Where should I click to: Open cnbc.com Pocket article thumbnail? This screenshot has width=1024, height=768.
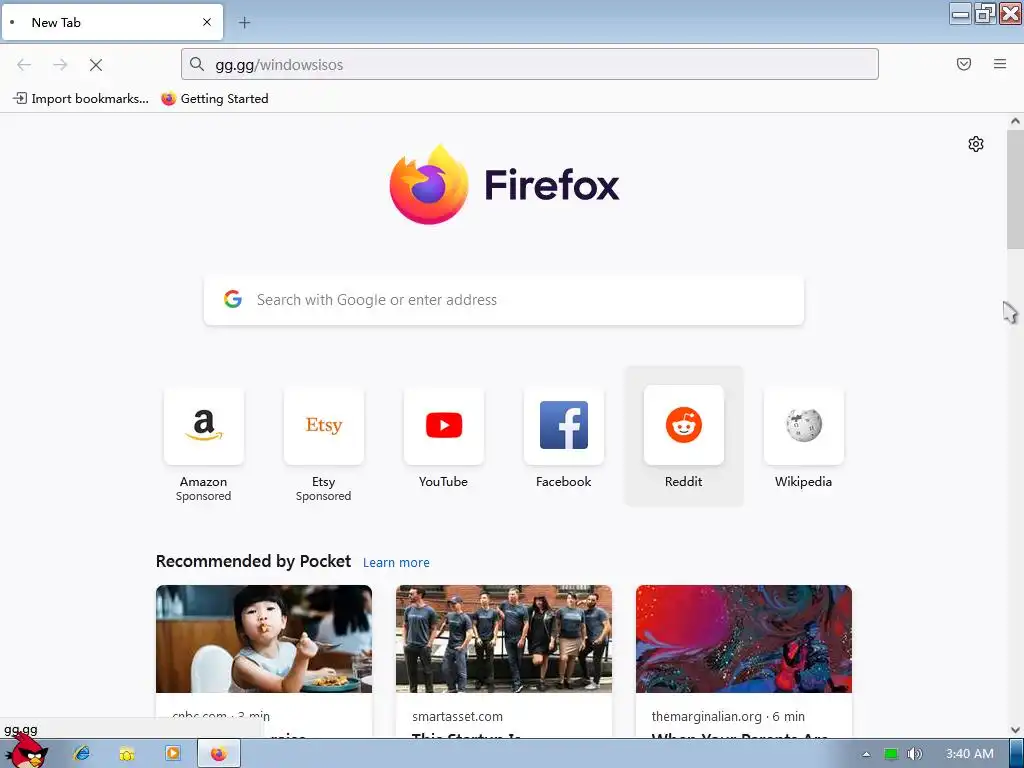(x=264, y=639)
